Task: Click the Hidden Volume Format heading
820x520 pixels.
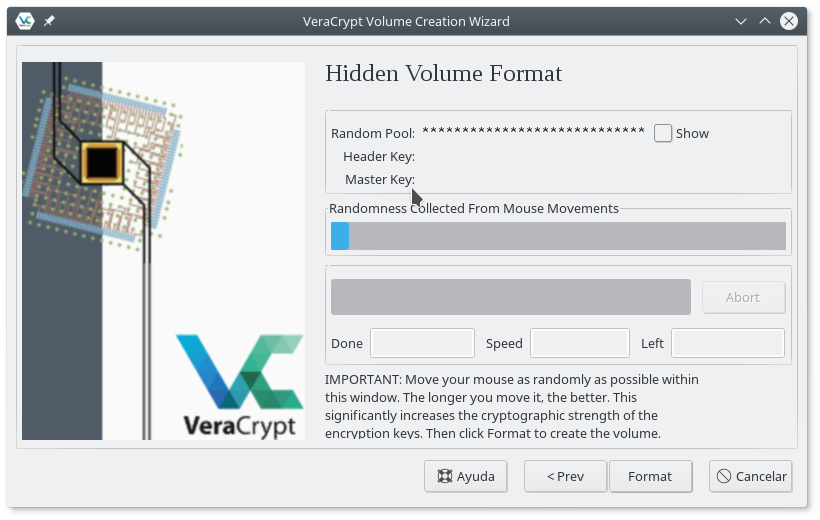Action: tap(444, 74)
